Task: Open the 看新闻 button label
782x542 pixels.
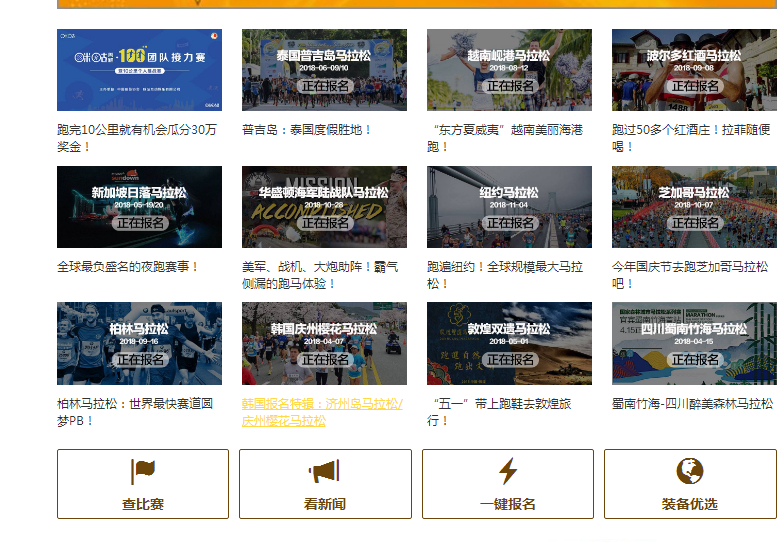Action: [325, 504]
